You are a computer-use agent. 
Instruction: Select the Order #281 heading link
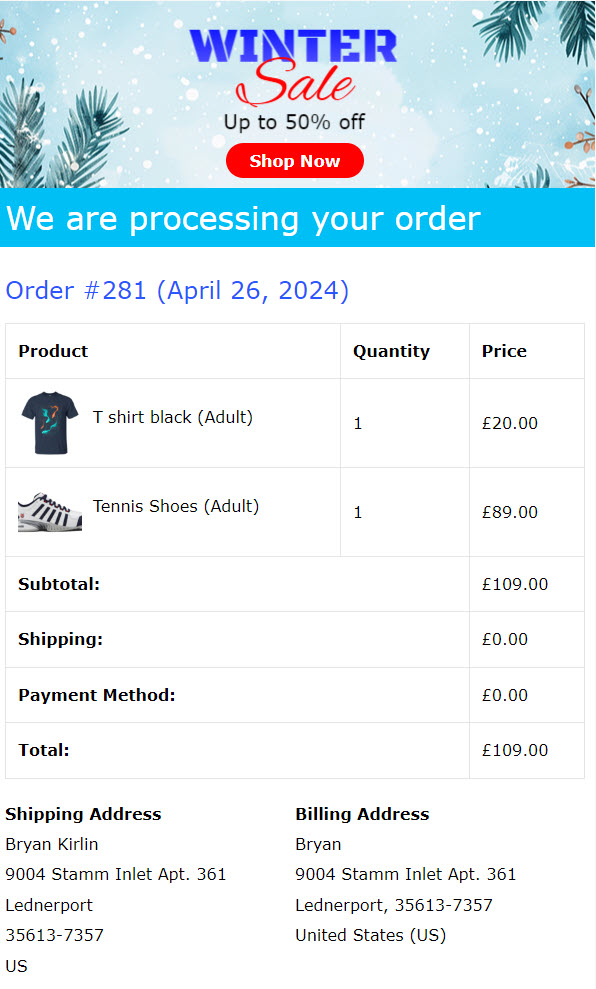(x=177, y=291)
